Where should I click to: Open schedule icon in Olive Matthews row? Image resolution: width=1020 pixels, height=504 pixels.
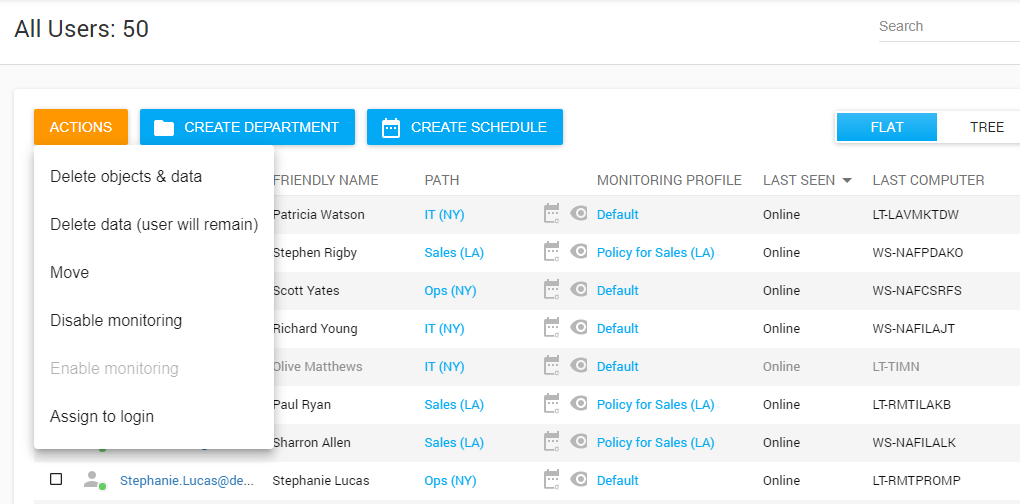click(x=552, y=366)
